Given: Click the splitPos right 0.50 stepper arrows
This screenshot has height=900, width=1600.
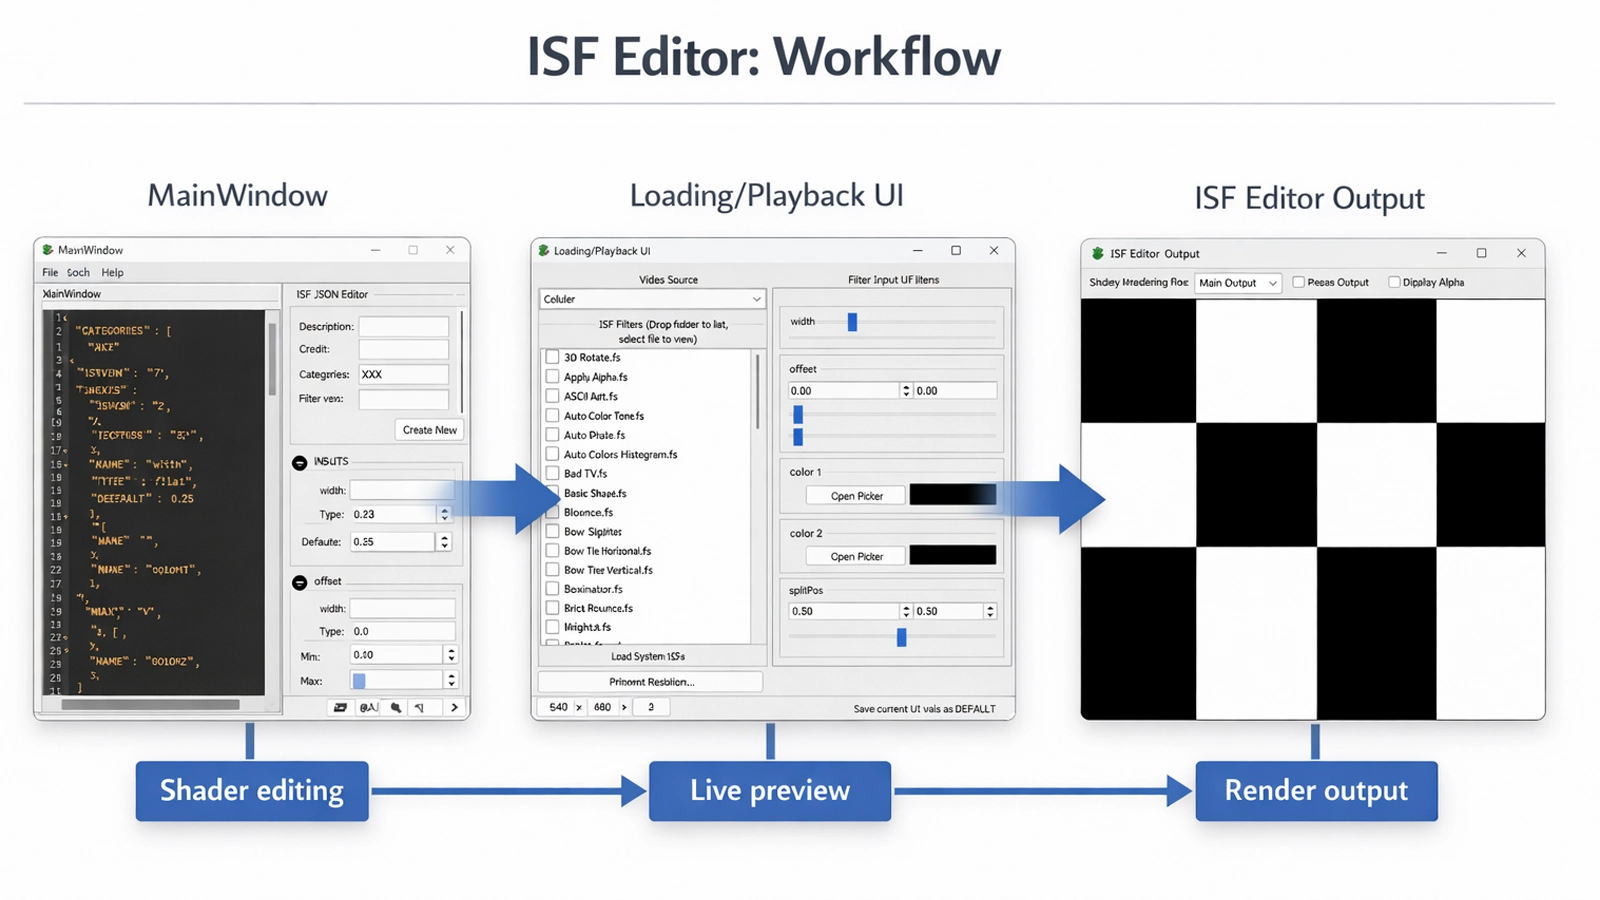Looking at the screenshot, I should click(990, 611).
